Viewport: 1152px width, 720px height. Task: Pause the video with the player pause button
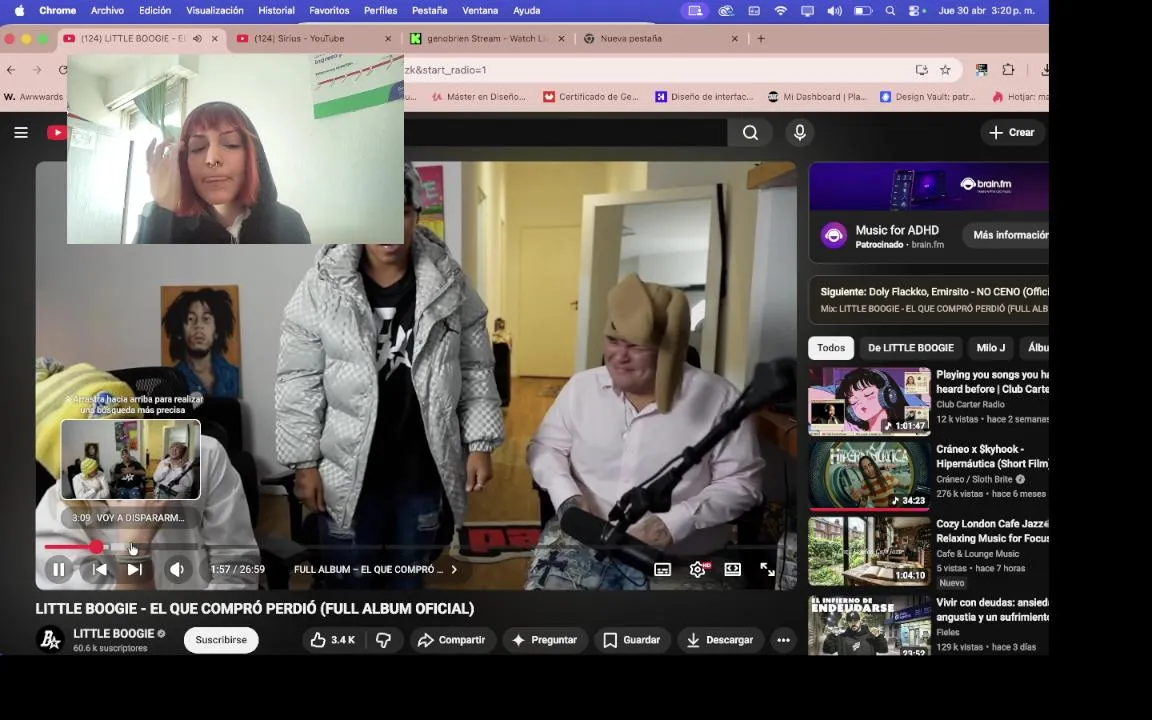(x=58, y=569)
